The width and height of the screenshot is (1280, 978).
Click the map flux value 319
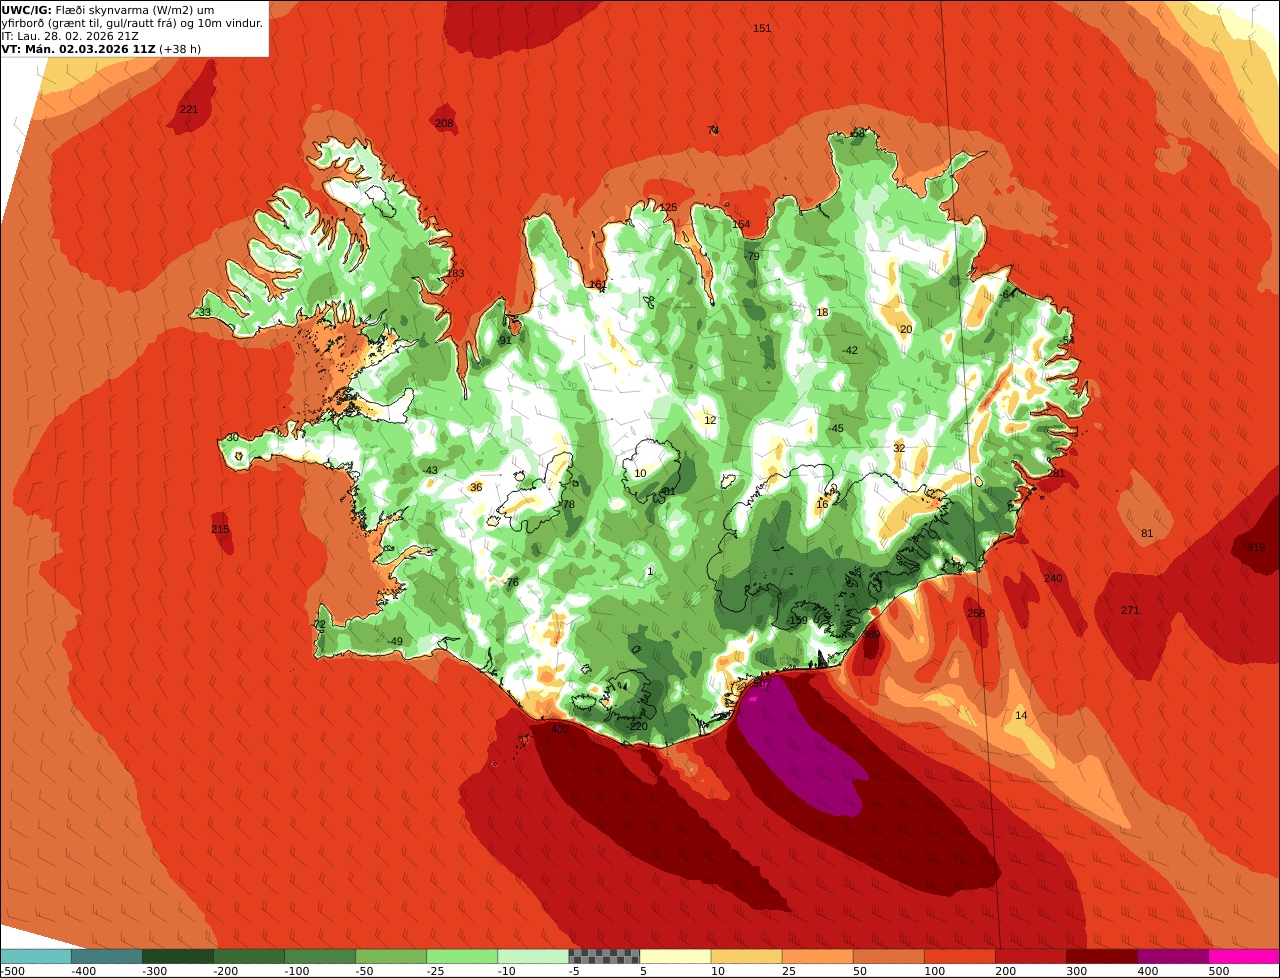(1256, 547)
